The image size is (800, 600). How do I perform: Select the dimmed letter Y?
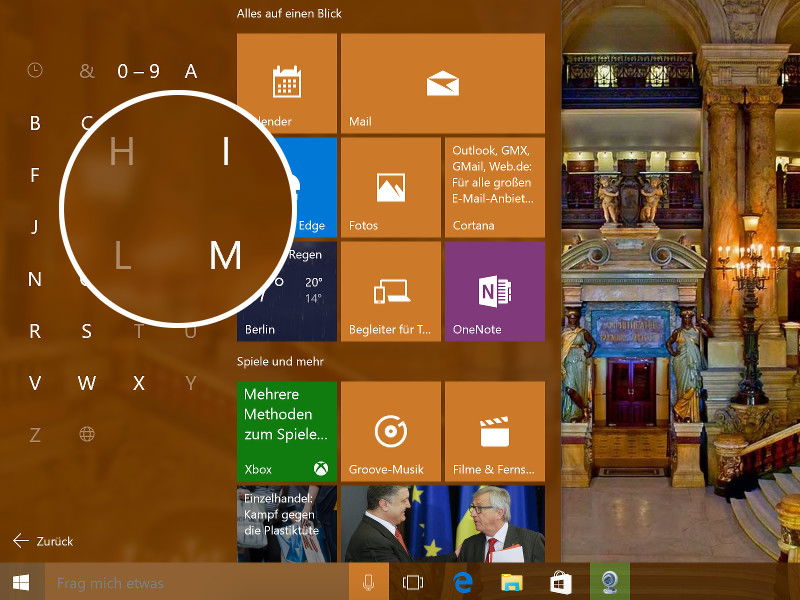coord(191,383)
